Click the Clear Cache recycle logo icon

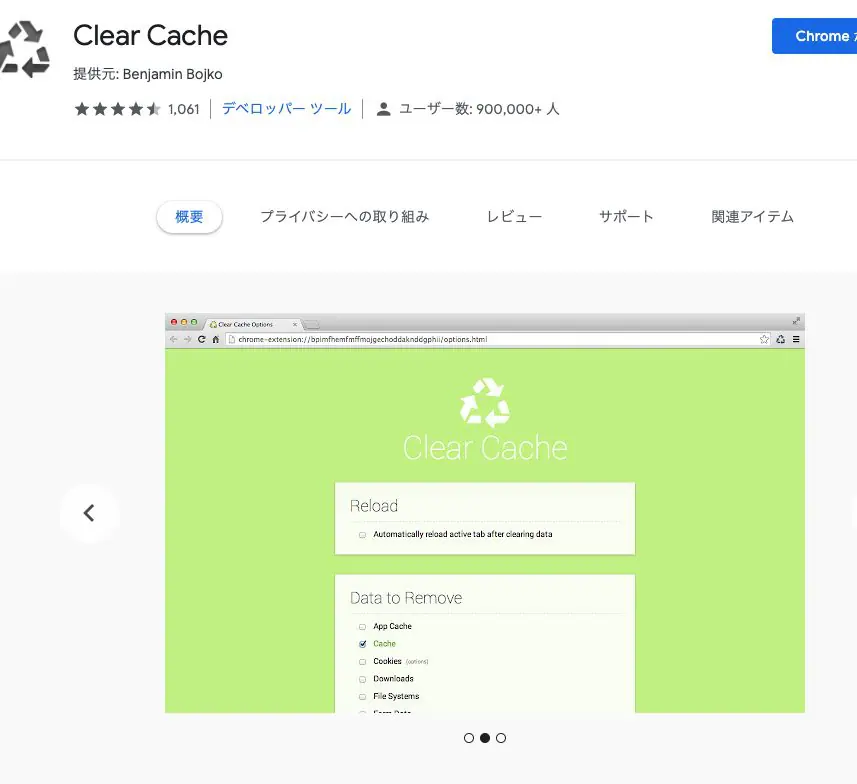coord(24,49)
